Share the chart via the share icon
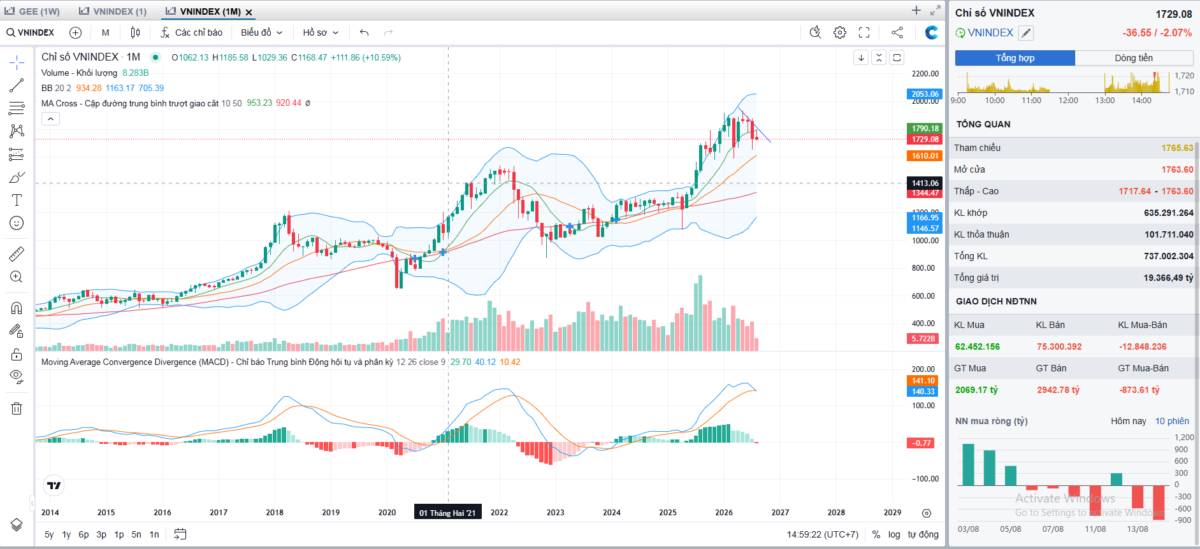The width and height of the screenshot is (1200, 549). pos(898,32)
